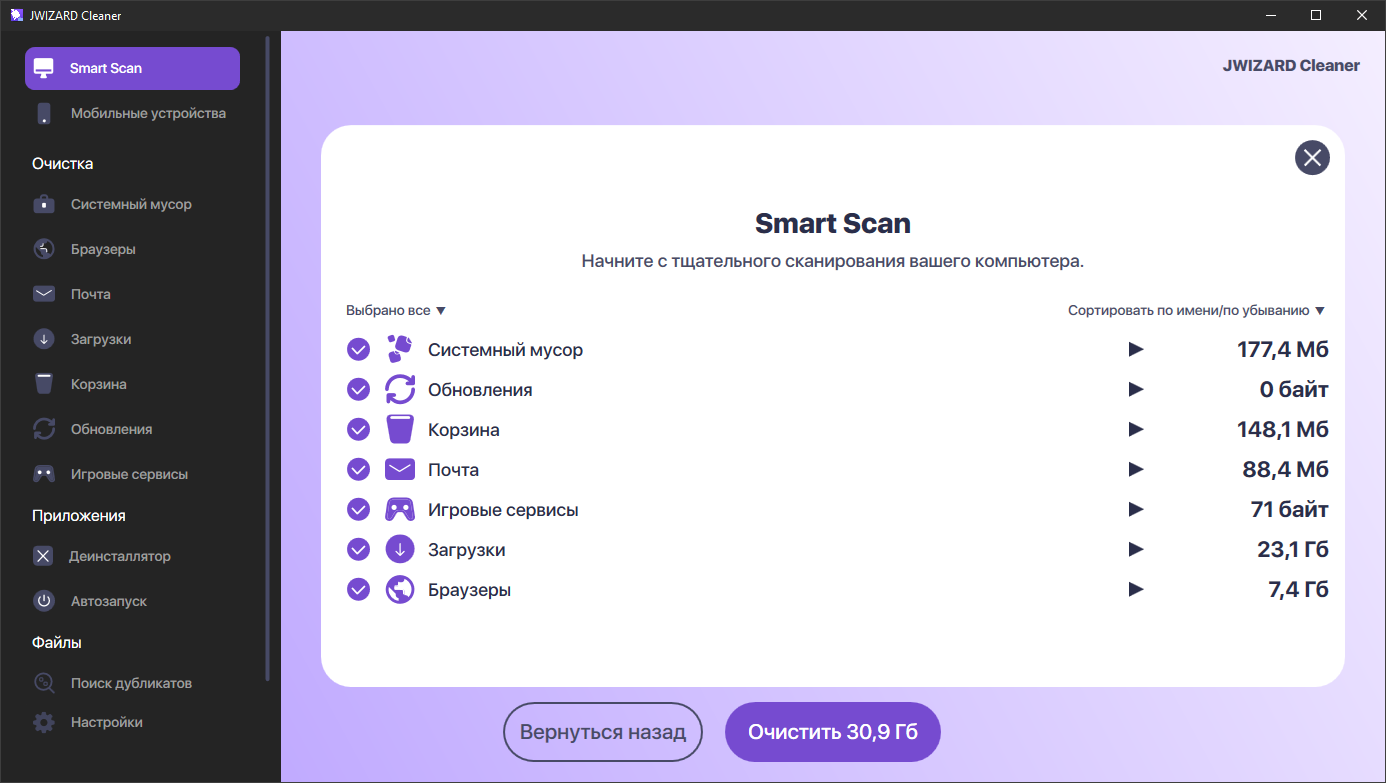Screen dimensions: 1386x783
Task: Select the Почта envelope icon in sidebar
Action: click(44, 293)
